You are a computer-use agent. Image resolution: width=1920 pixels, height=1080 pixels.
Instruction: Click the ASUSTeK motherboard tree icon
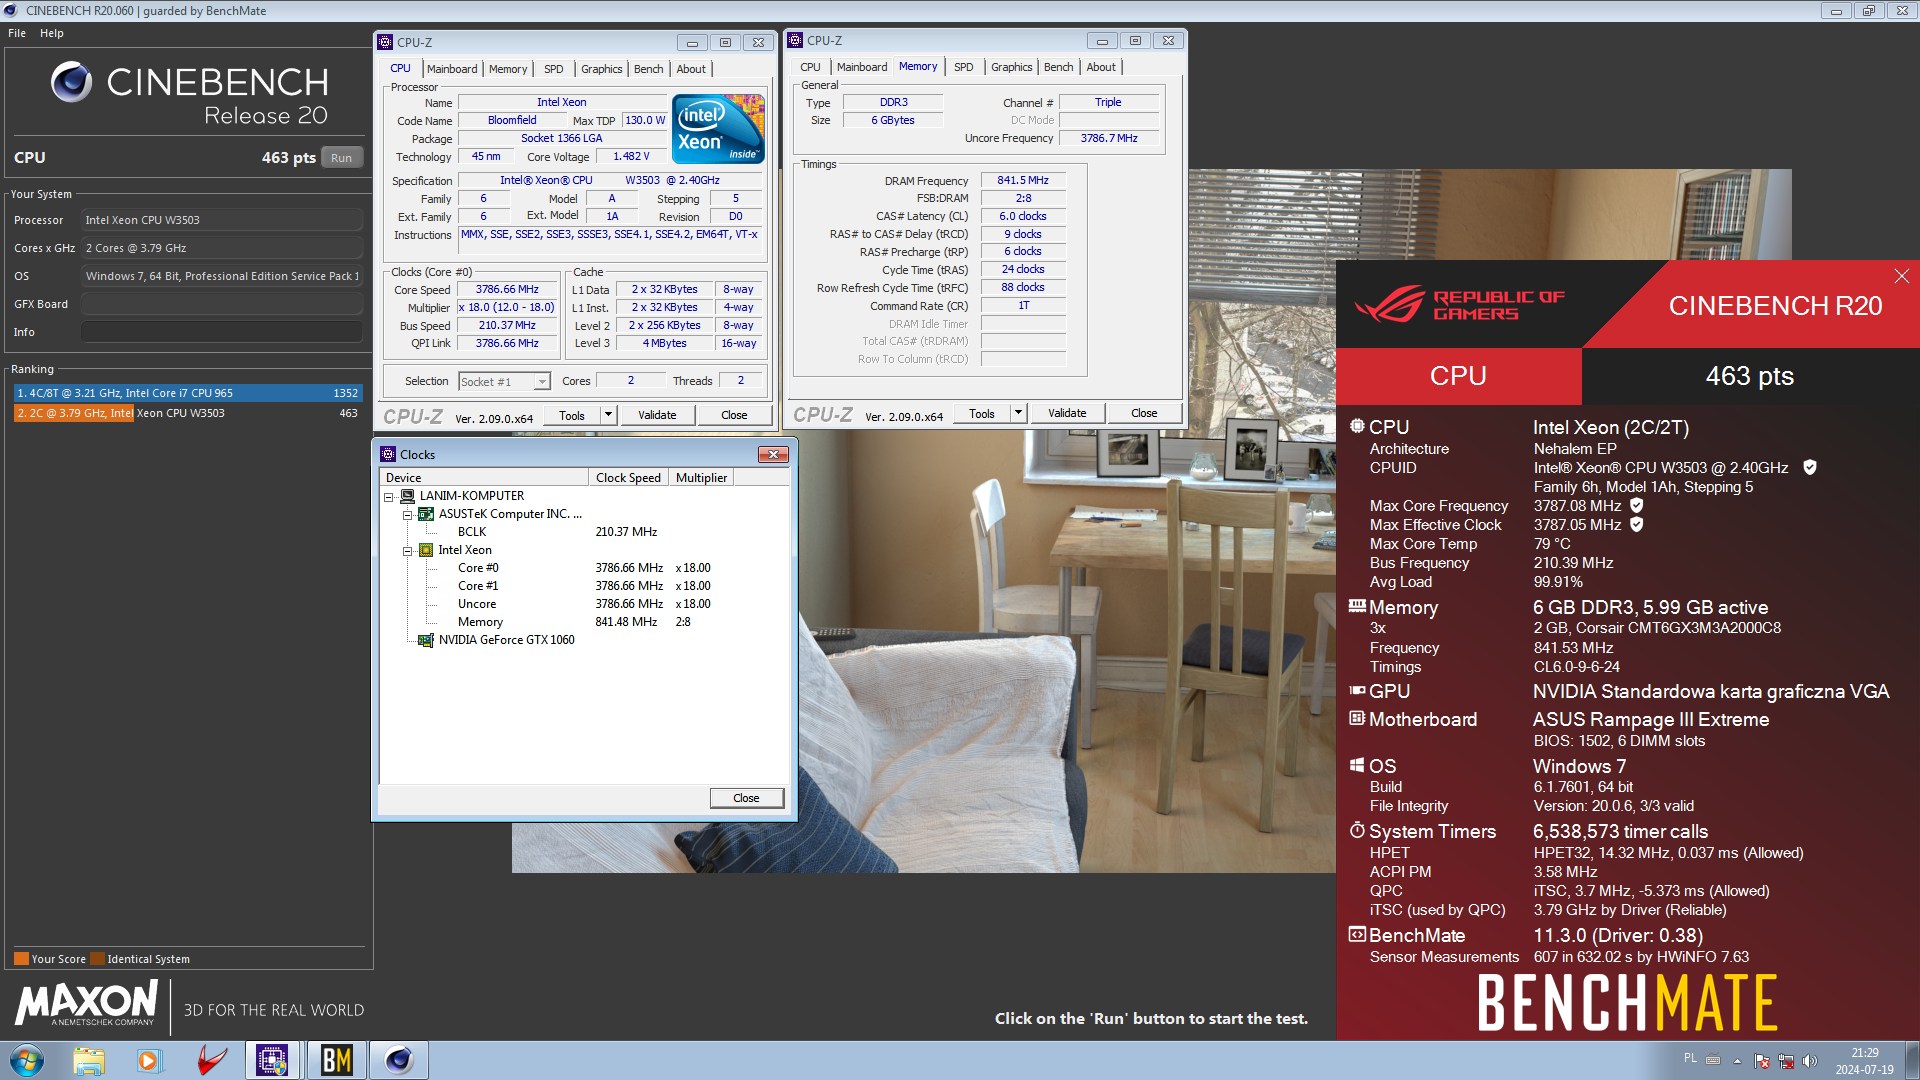click(x=426, y=514)
